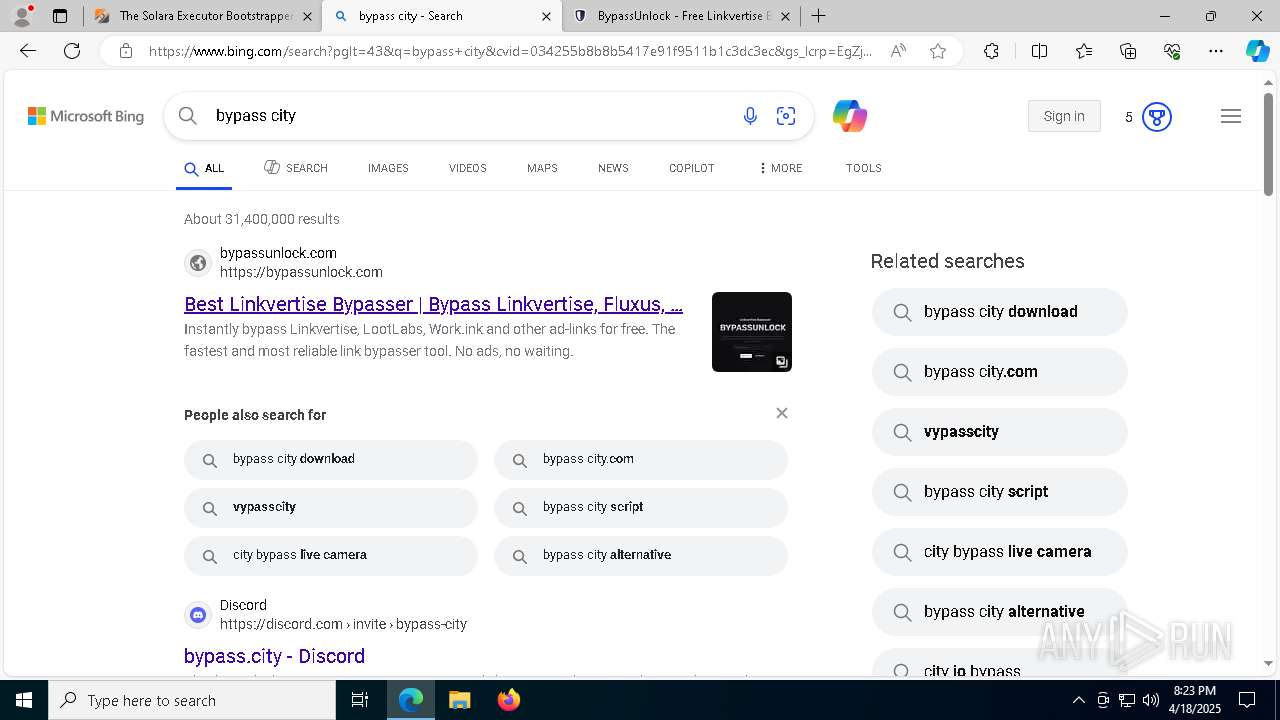Click the magnifier icon in Bing search box

(188, 116)
